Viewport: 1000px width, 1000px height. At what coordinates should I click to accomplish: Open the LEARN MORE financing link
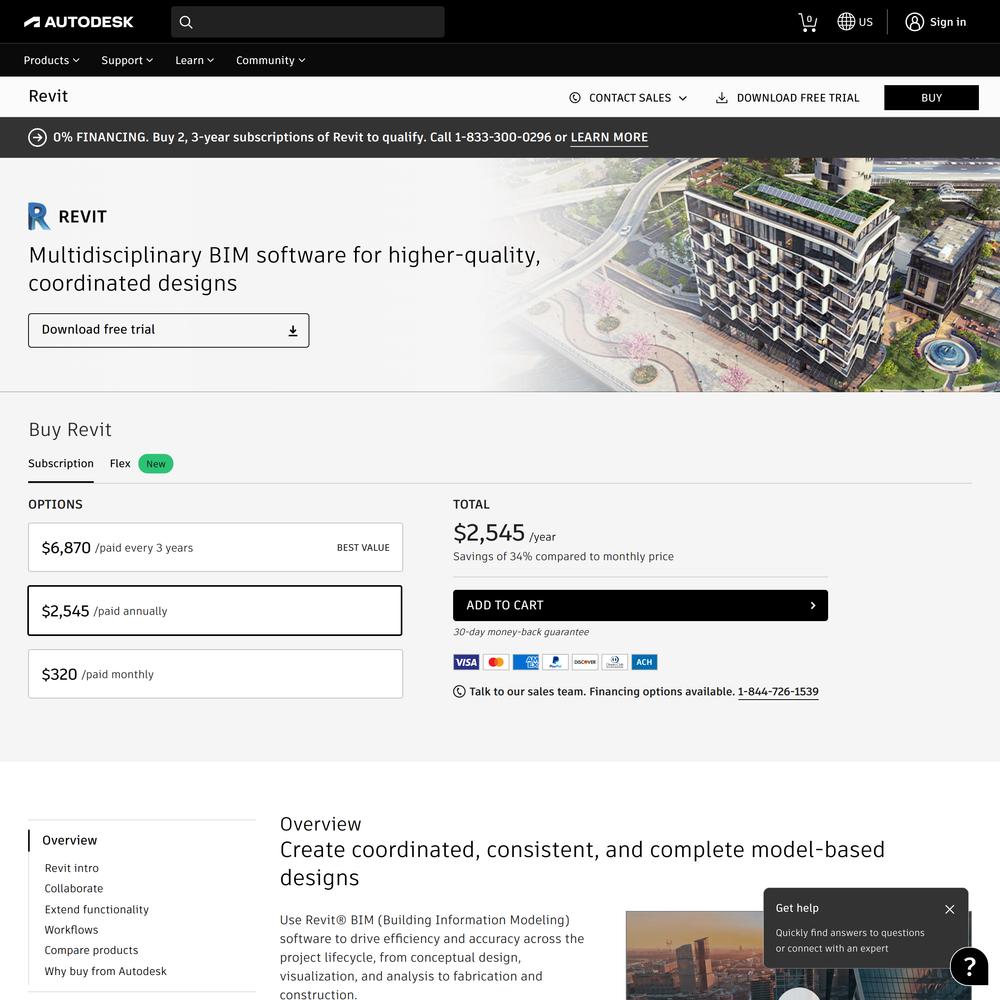coord(609,137)
